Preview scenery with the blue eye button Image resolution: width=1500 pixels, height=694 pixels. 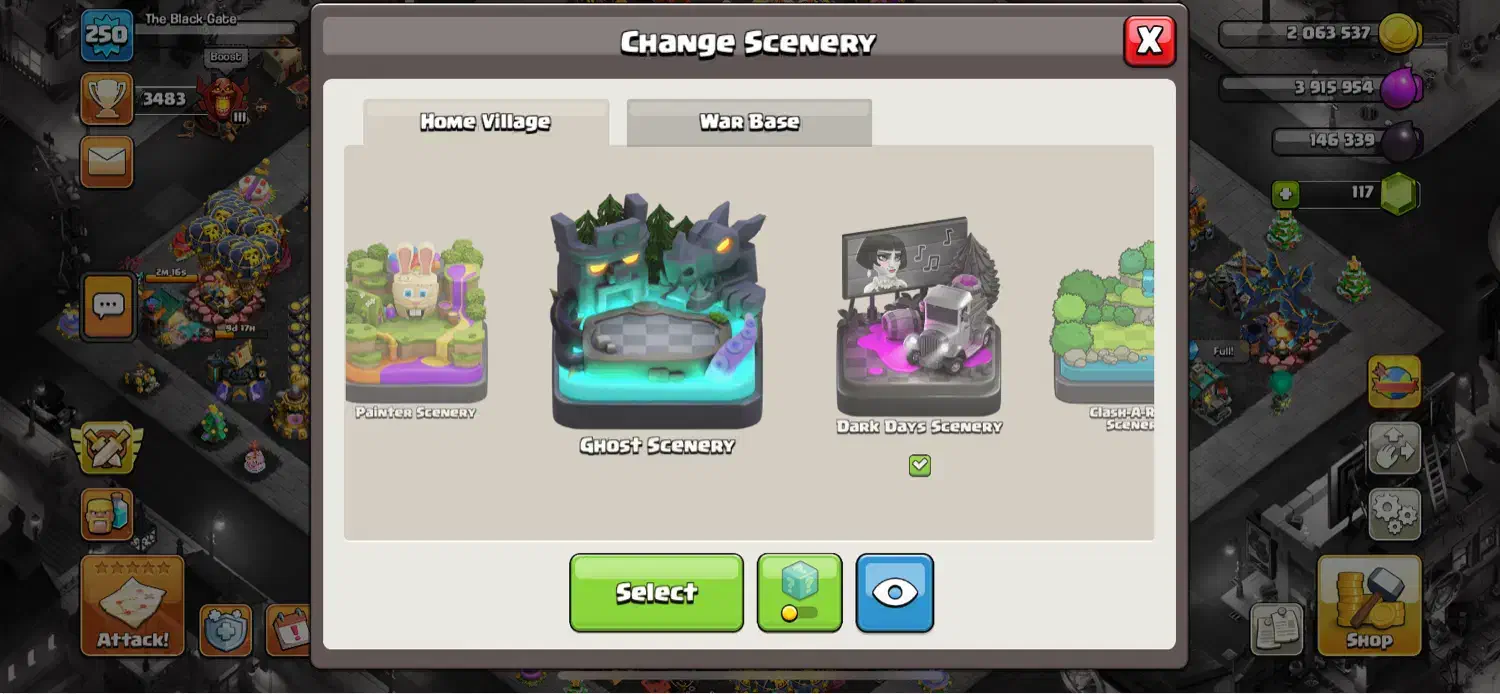coord(895,593)
